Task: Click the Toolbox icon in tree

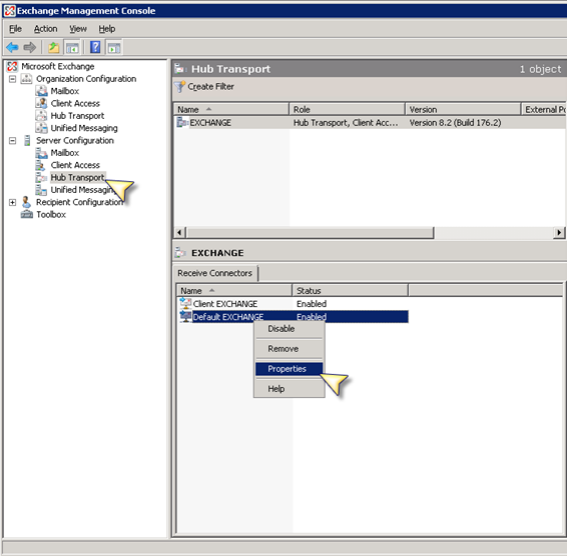Action: 27,215
